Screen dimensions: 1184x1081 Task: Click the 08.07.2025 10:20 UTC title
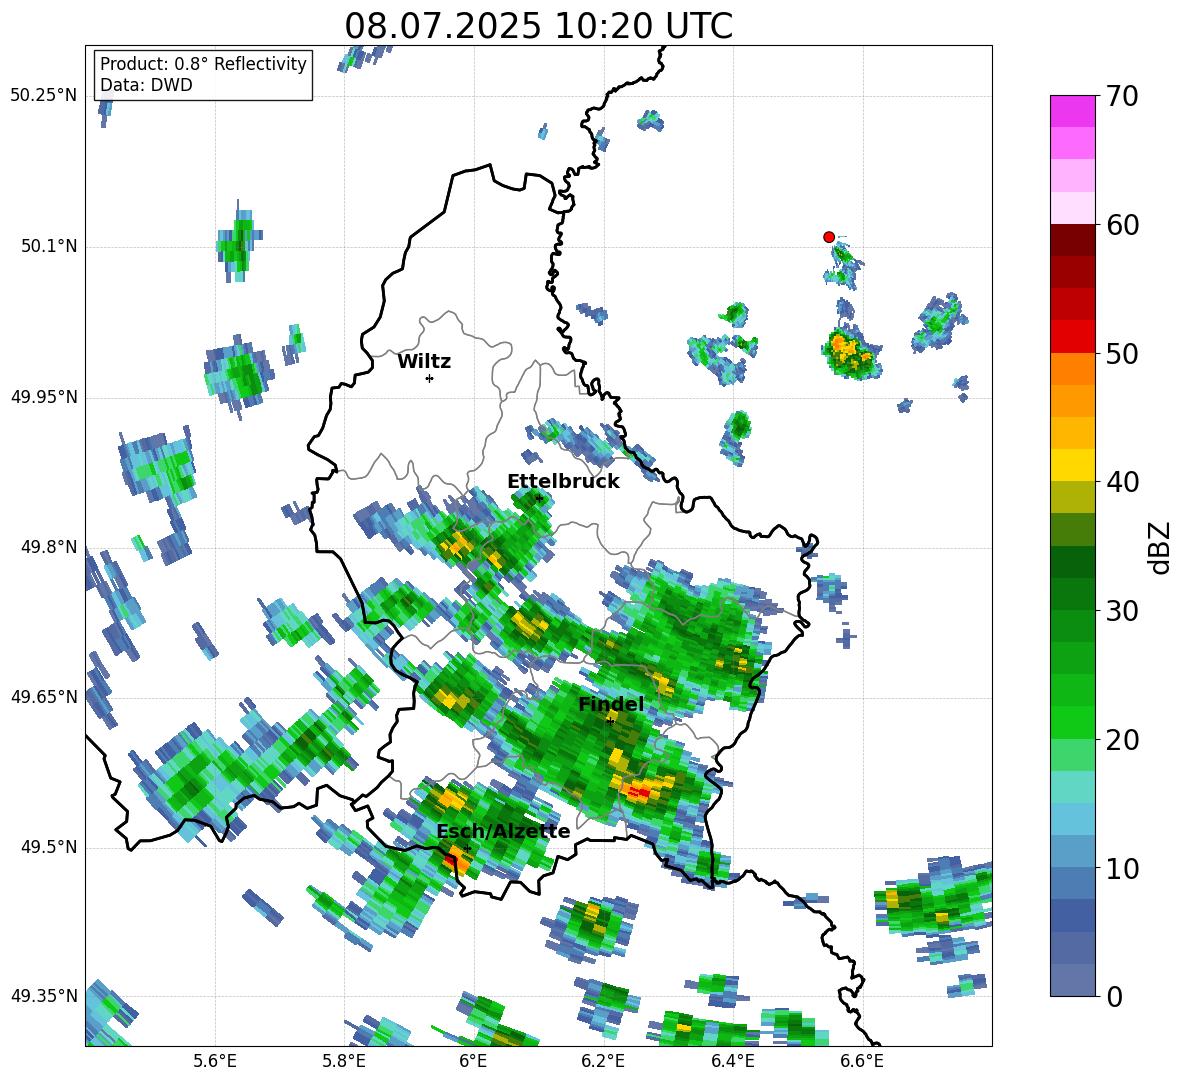pyautogui.click(x=538, y=26)
